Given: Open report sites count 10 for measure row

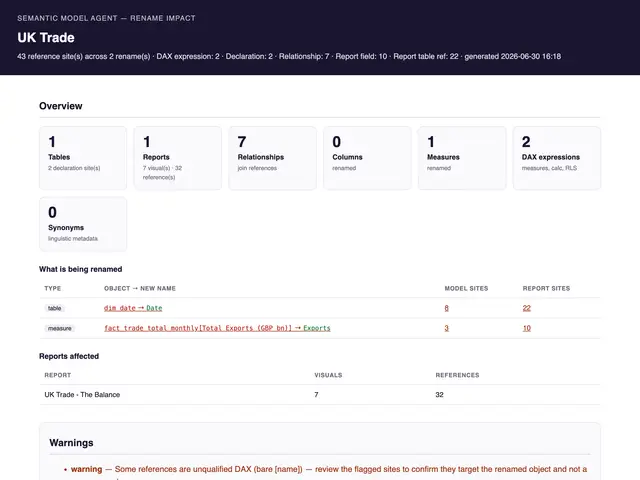Looking at the screenshot, I should pos(527,328).
